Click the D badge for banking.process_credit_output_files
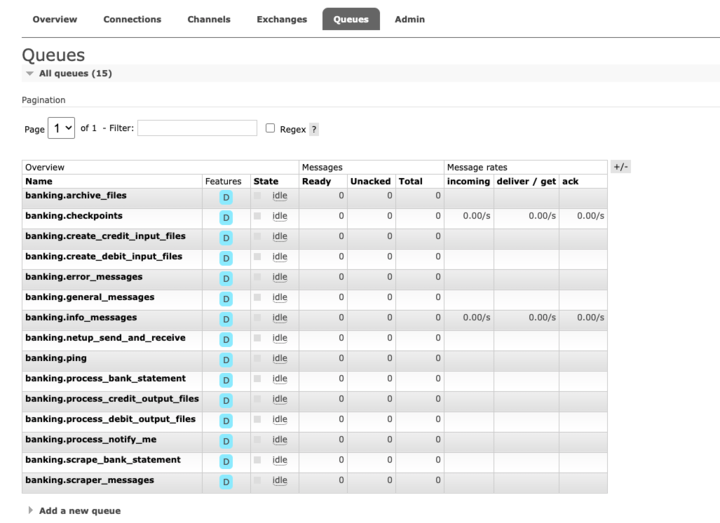 tap(226, 401)
